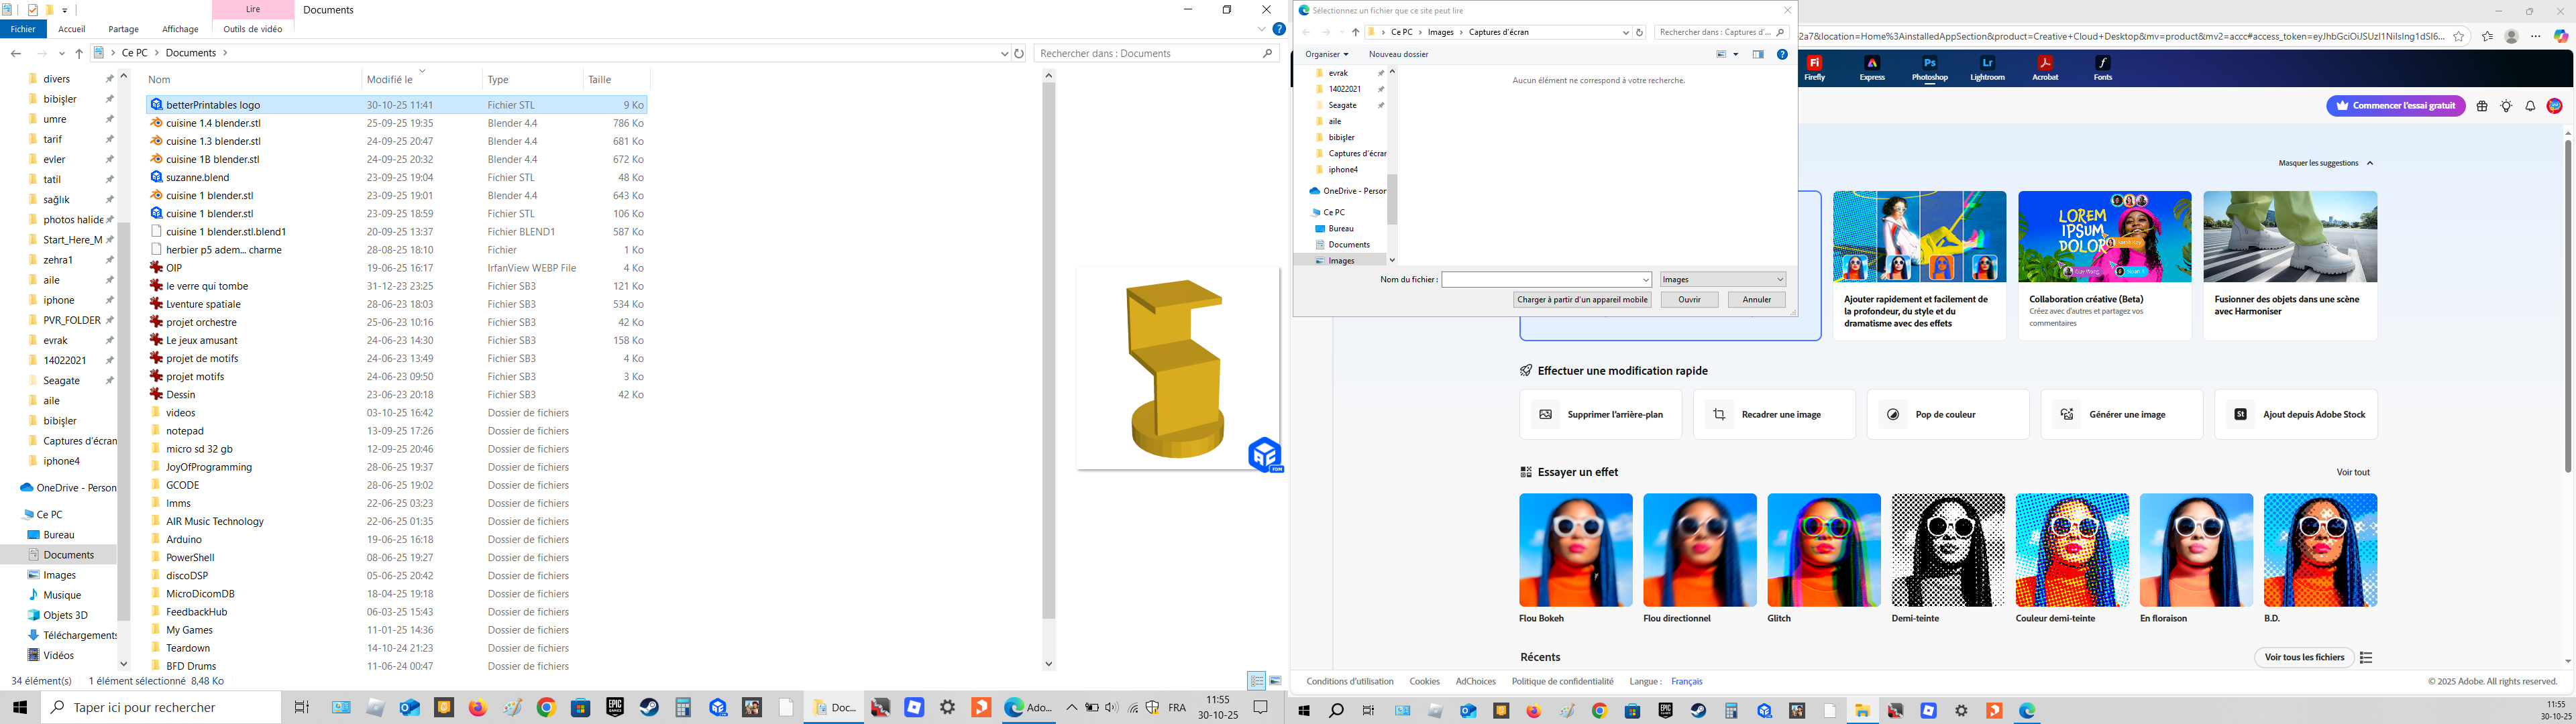The image size is (2576, 724).
Task: Open Explorer help via the blue question mark under the ribbon collapse arrow
Action: coord(1278,29)
